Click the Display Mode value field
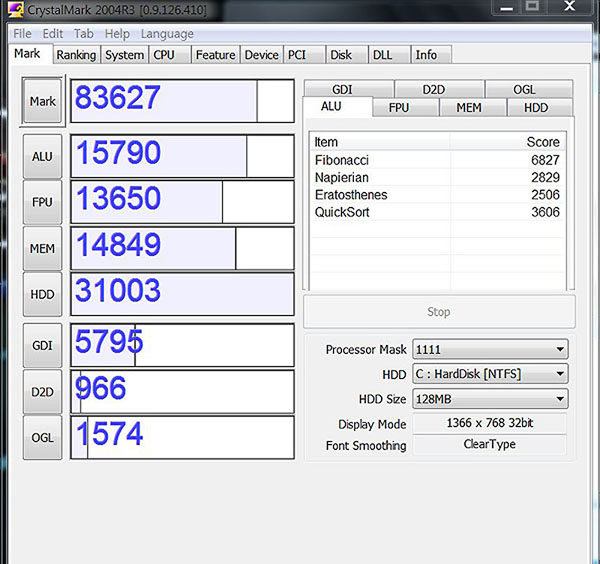600x564 pixels. click(489, 423)
